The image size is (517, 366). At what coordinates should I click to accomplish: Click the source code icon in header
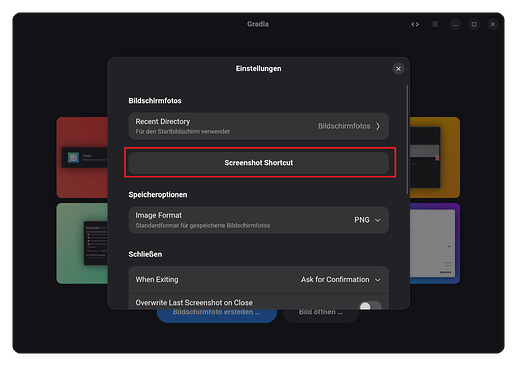pyautogui.click(x=415, y=24)
